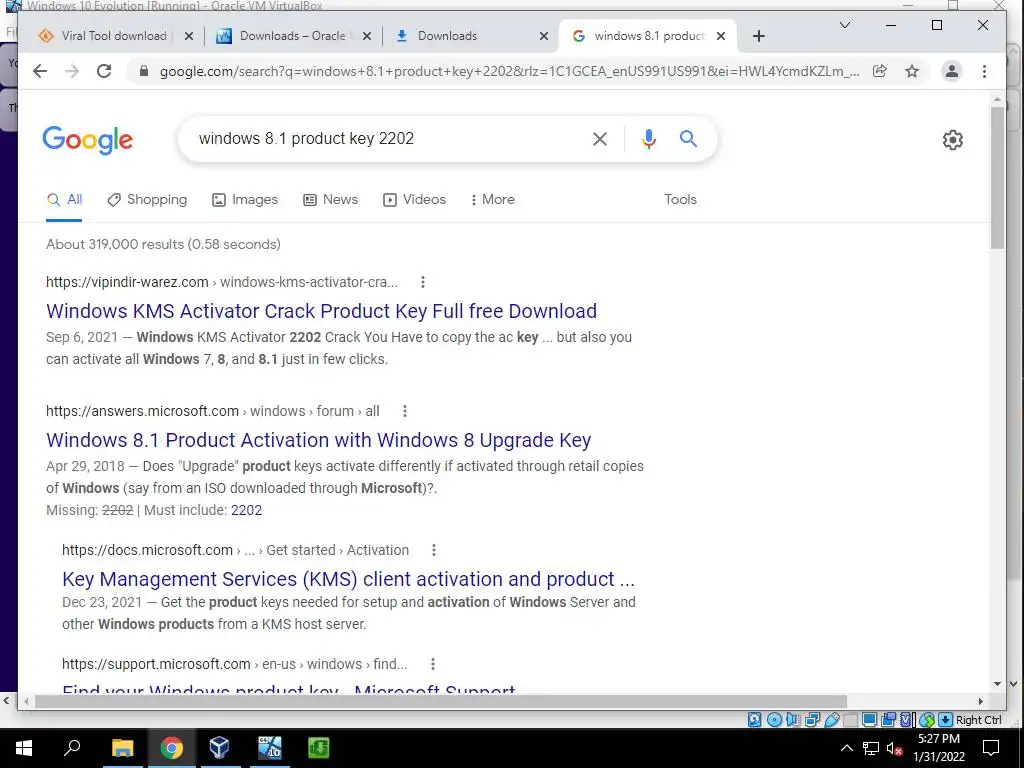Click VirtualBox mouse integration indicator
1024x768 pixels.
[x=927, y=720]
